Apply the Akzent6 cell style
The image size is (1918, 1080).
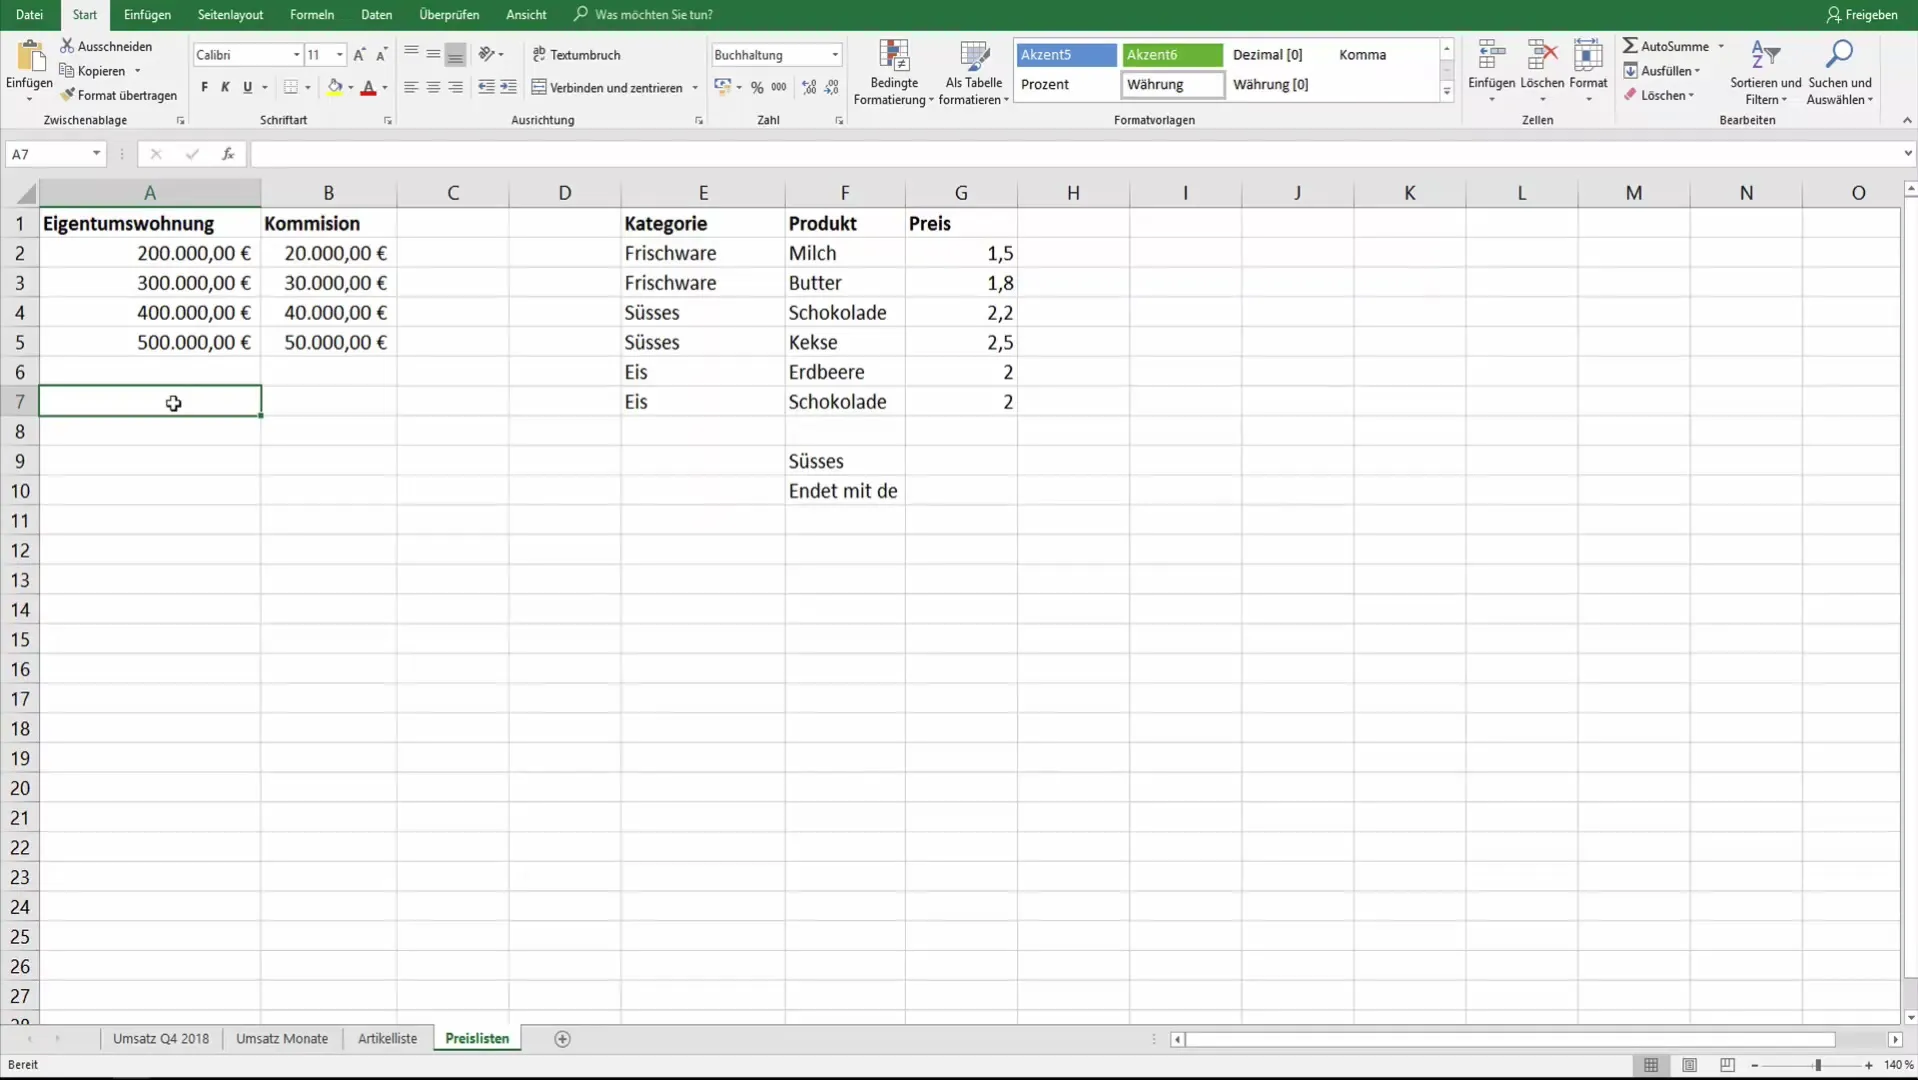[x=1172, y=55]
